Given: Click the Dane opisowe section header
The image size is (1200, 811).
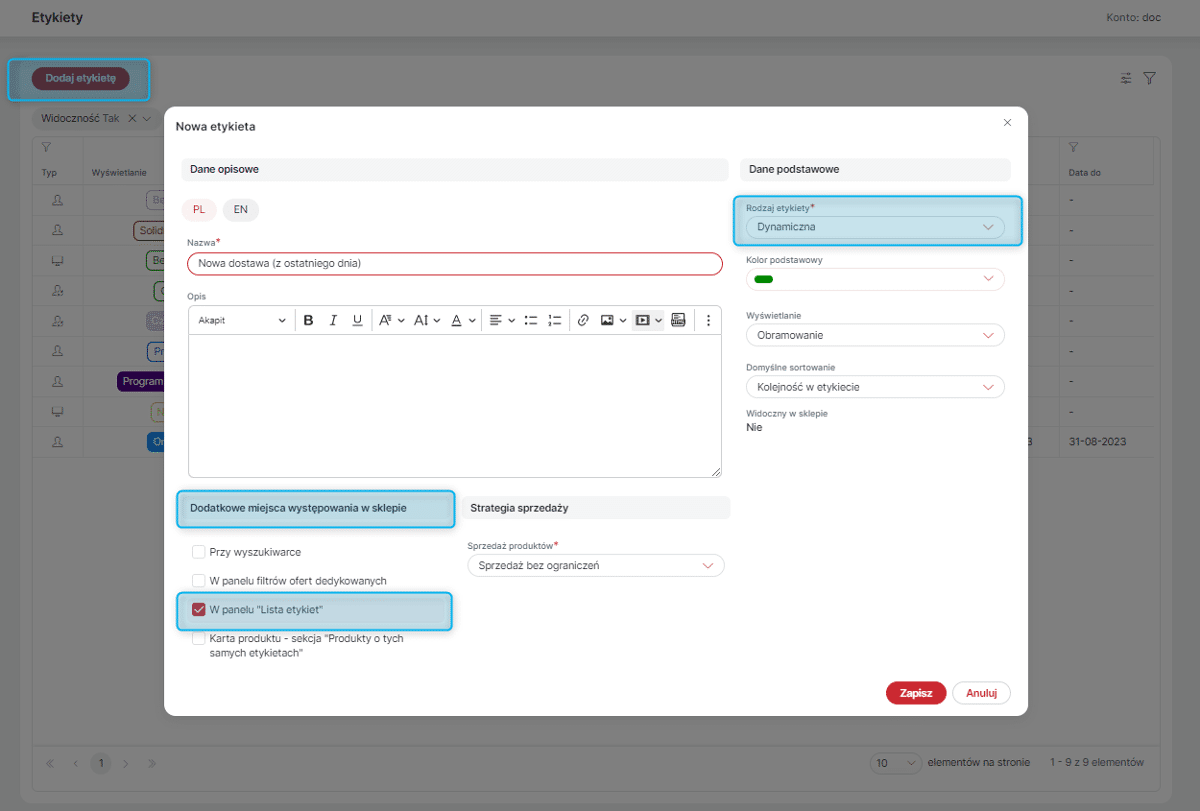Looking at the screenshot, I should point(455,169).
